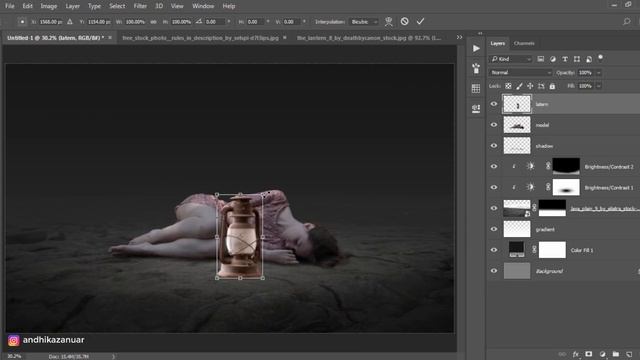Toggle the maintain aspect ratio link icon
Viewport: 640px width, 360px height.
point(153,22)
